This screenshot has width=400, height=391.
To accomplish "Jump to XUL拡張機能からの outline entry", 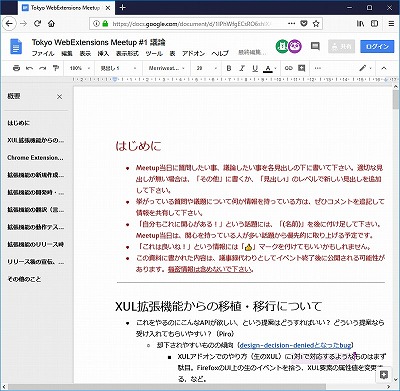I will click(36, 140).
